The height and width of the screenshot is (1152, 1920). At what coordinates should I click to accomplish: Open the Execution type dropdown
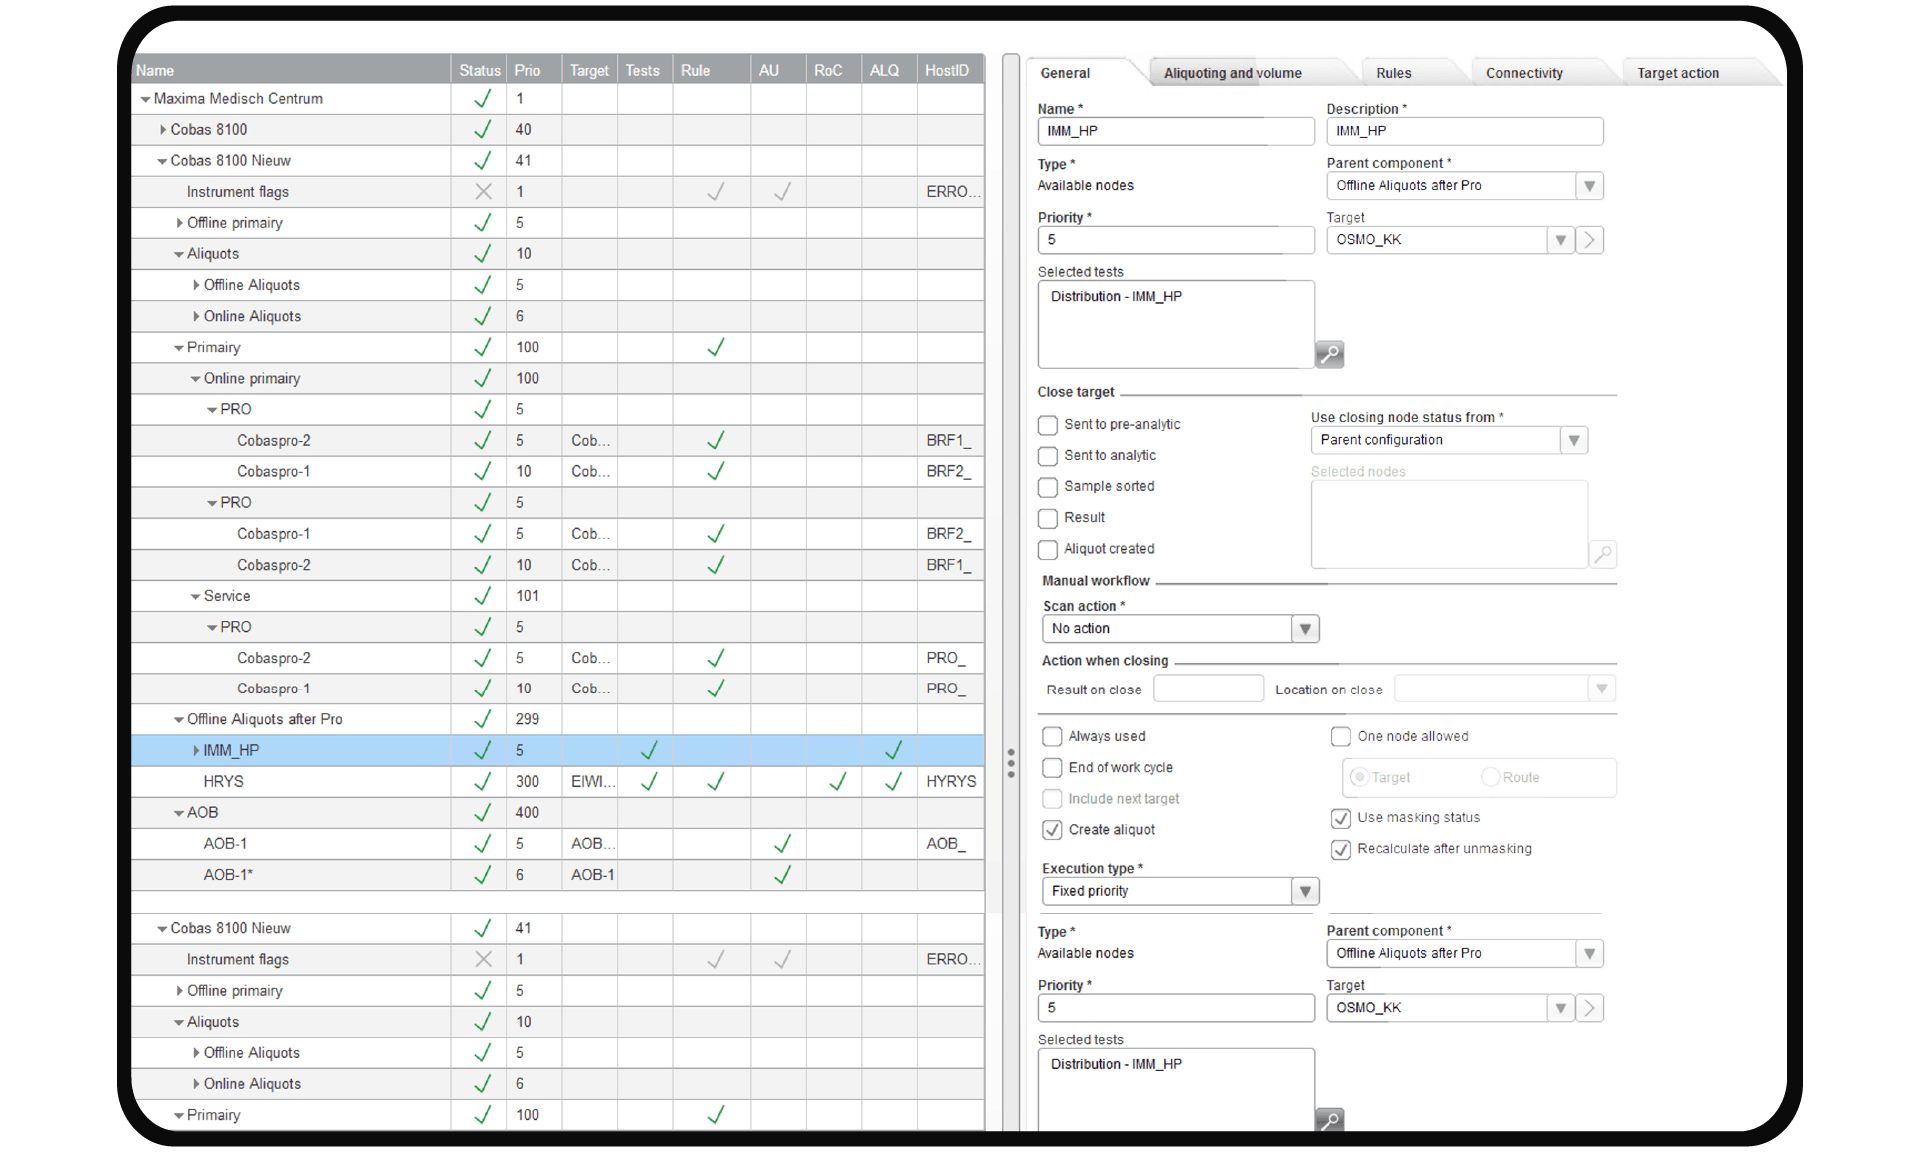pyautogui.click(x=1304, y=891)
